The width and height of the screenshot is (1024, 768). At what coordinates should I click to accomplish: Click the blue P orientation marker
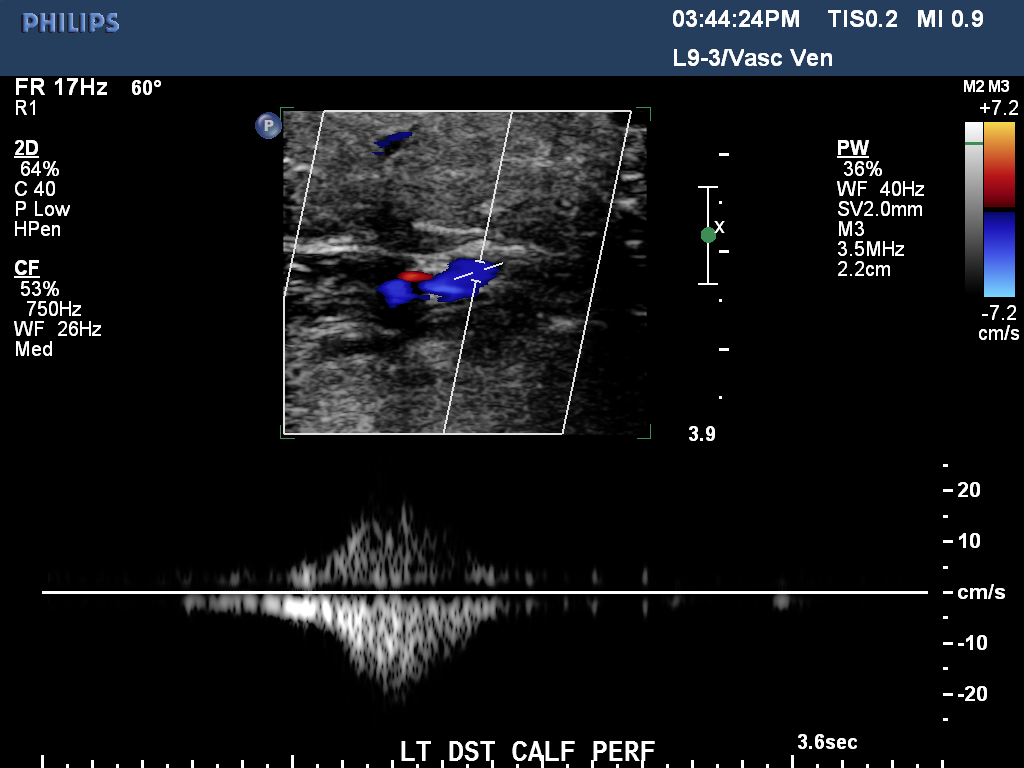click(x=267, y=125)
